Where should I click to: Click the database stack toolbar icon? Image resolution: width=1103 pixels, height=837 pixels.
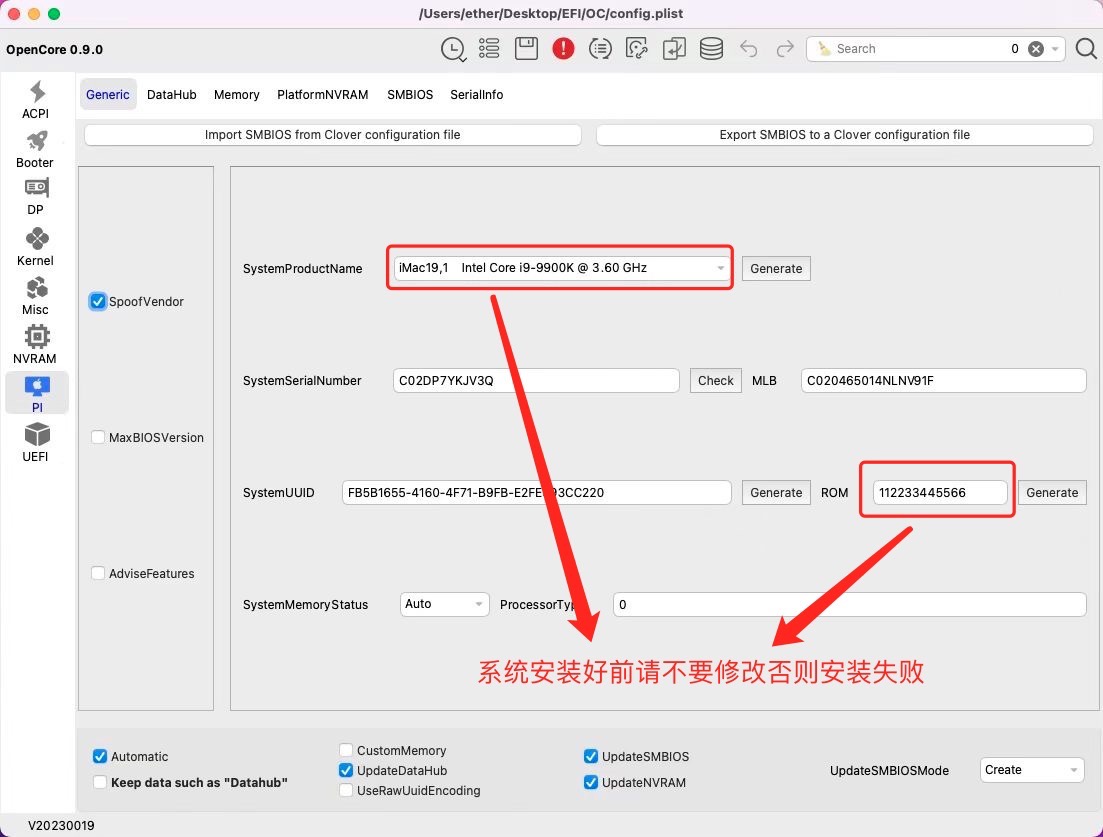point(711,49)
